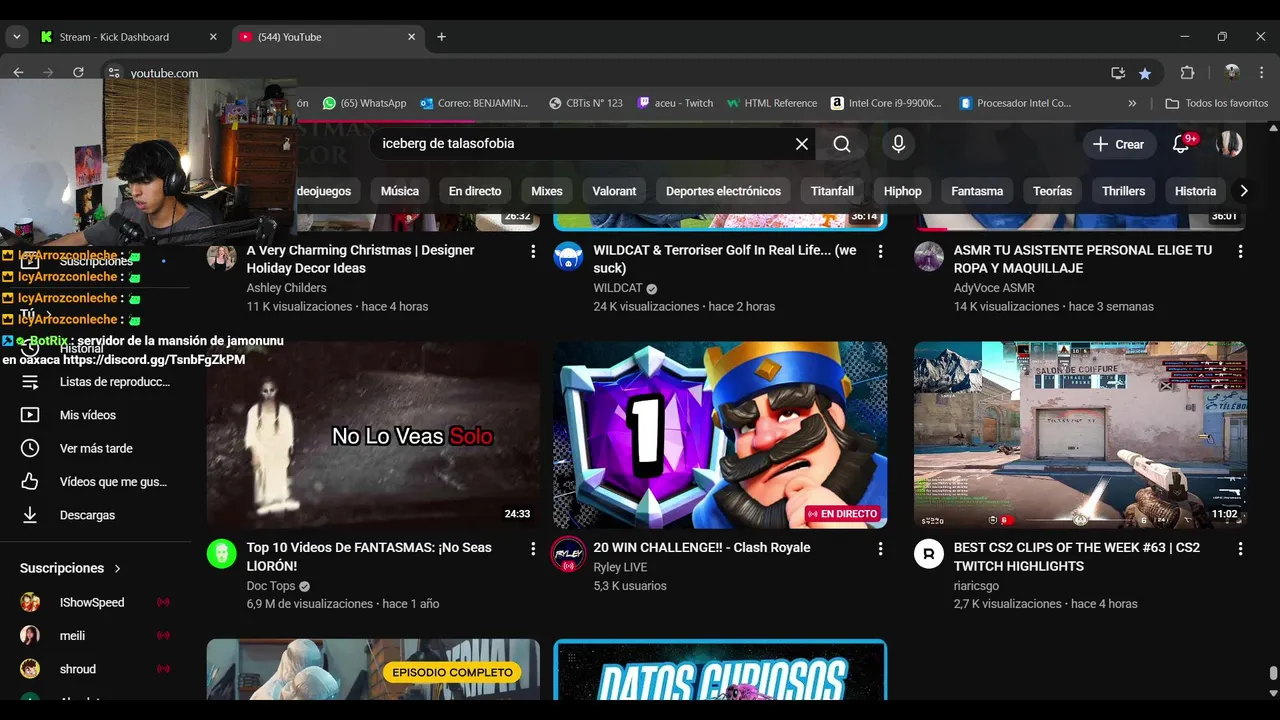Open the new tab plus button
This screenshot has height=720, width=1280.
coord(441,37)
